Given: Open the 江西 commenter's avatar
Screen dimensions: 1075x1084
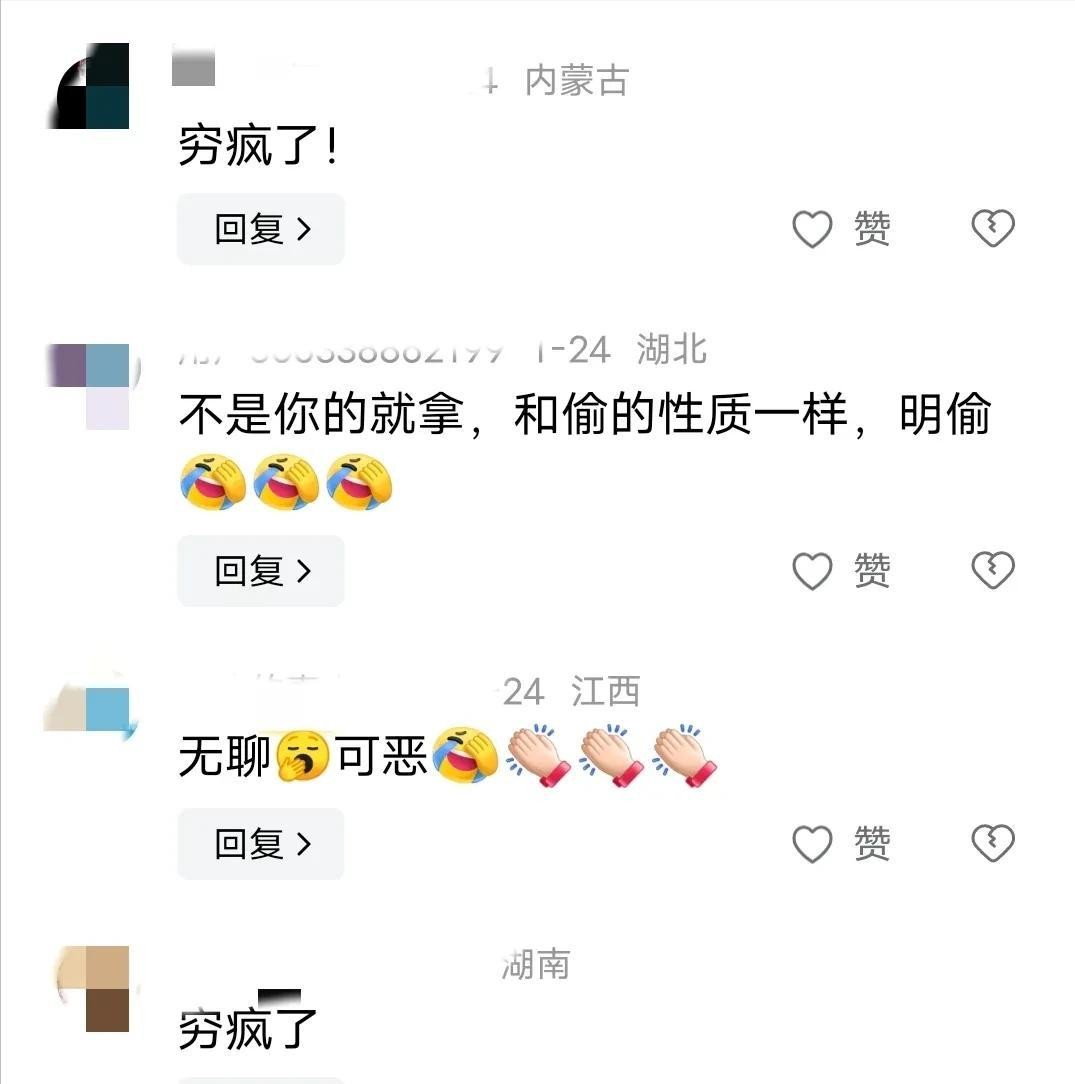Looking at the screenshot, I should pyautogui.click(x=89, y=709).
